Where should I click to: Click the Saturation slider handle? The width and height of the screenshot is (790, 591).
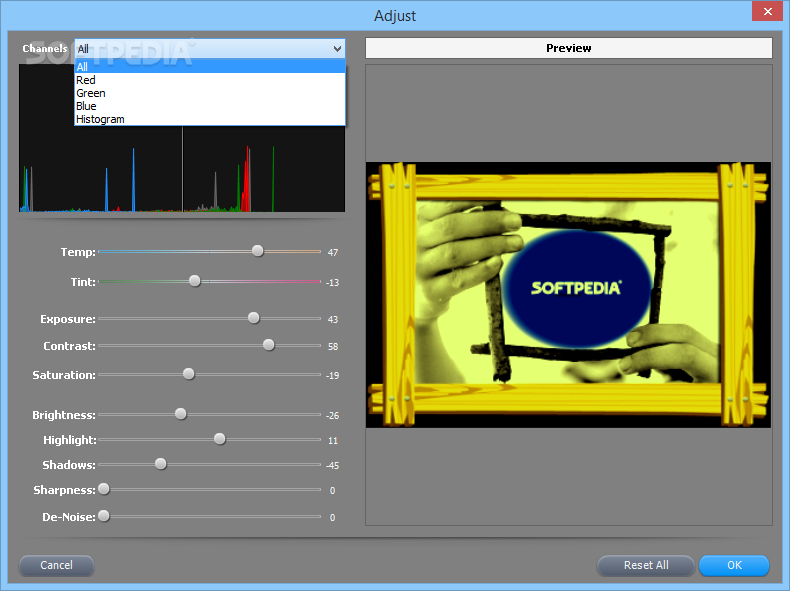(x=188, y=374)
